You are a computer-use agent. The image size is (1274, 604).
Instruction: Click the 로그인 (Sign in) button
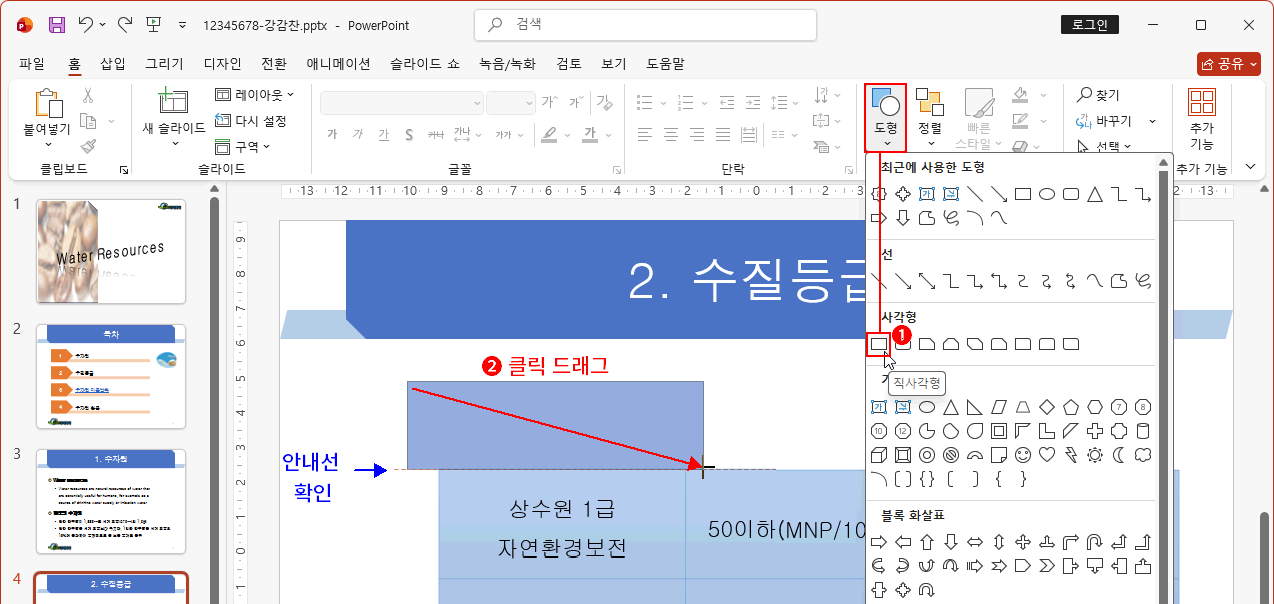[x=1089, y=25]
